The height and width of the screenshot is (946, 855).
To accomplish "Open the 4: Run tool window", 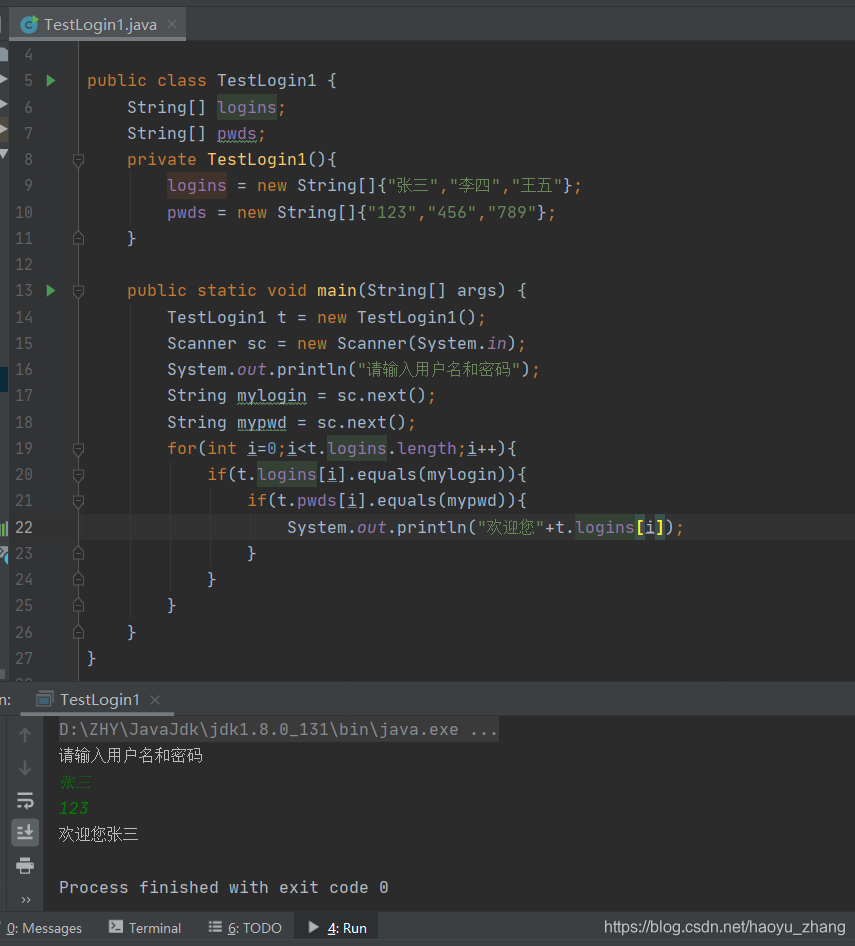I will (337, 928).
